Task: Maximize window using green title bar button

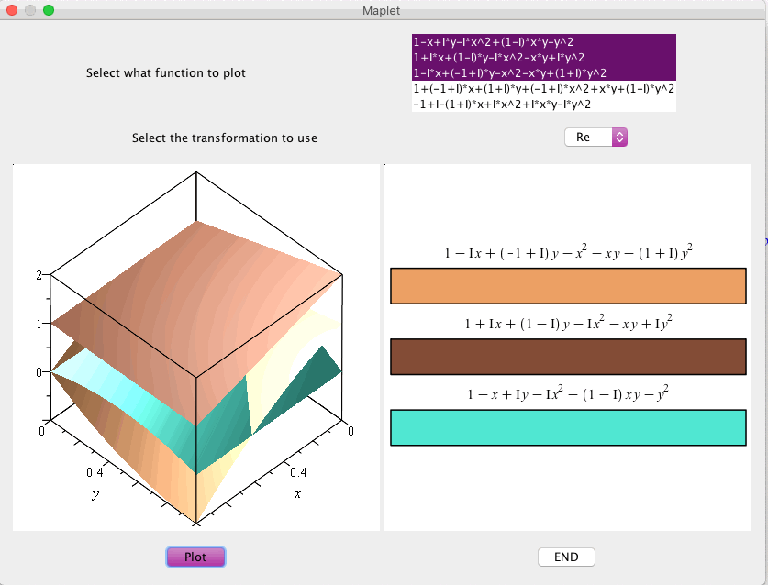Action: pyautogui.click(x=48, y=10)
